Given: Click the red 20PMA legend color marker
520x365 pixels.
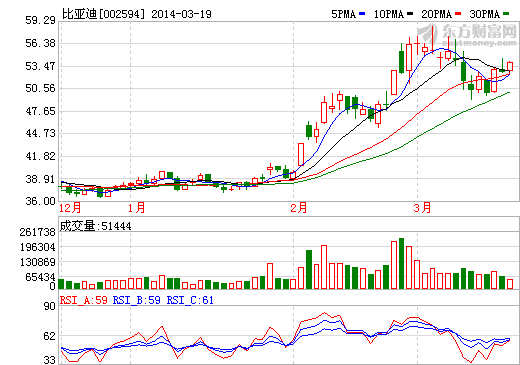Looking at the screenshot, I should 458,14.
